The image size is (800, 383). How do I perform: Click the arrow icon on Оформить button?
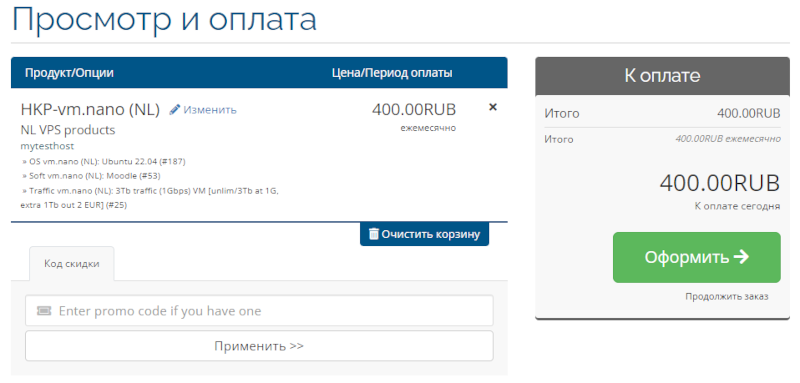(x=741, y=257)
